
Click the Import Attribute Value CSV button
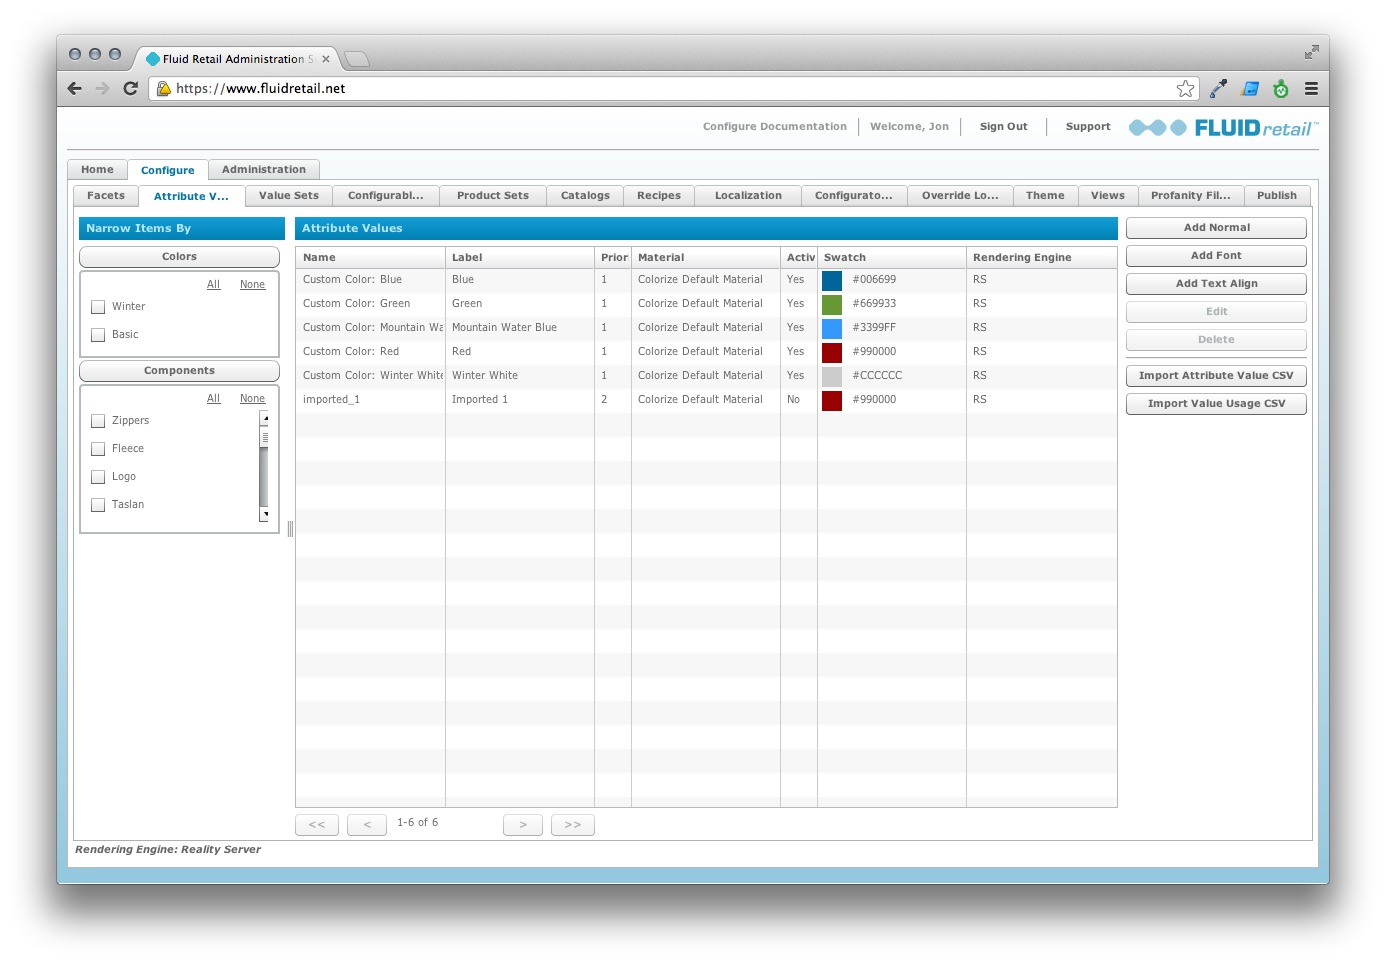(x=1215, y=375)
